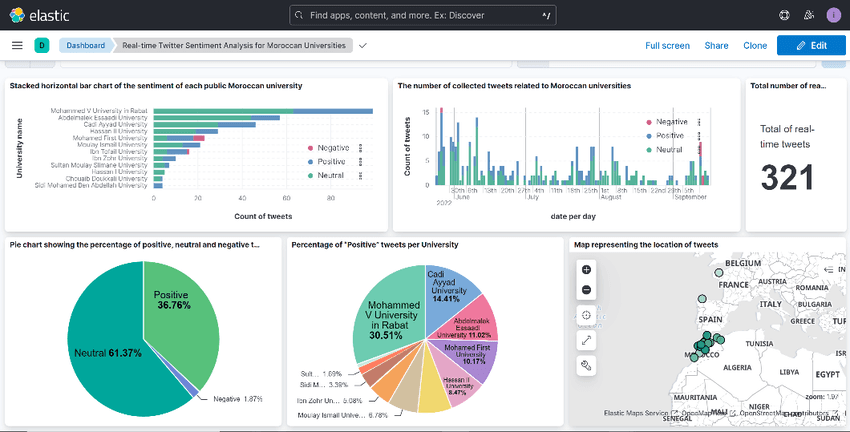Viewport: 850px width, 432px height.
Task: Toggle Negative series in university bar chart legend
Action: tap(333, 148)
